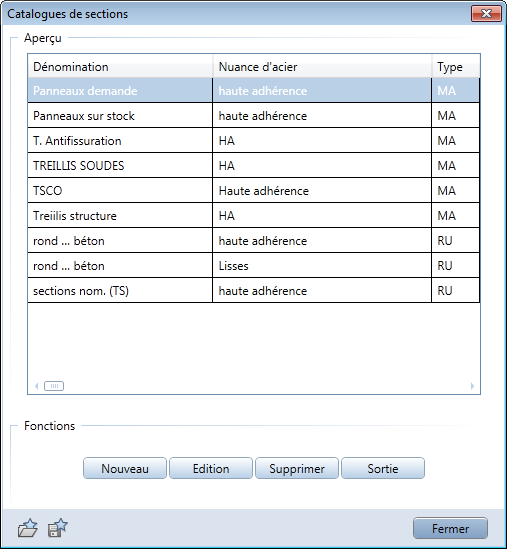Select the sections nom. (TS) row
This screenshot has width=507, height=549.
pyautogui.click(x=254, y=291)
